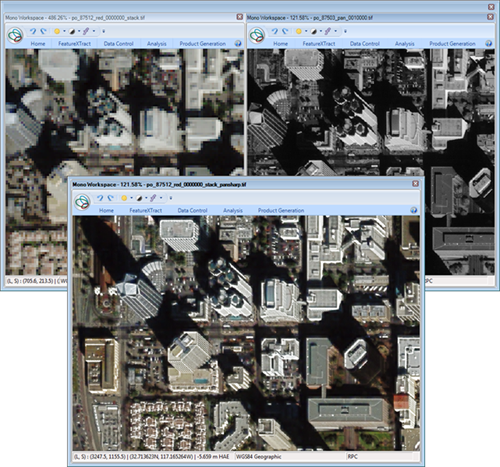500x467 pixels.
Task: Click undo arrow in pan window
Action: [x=274, y=31]
